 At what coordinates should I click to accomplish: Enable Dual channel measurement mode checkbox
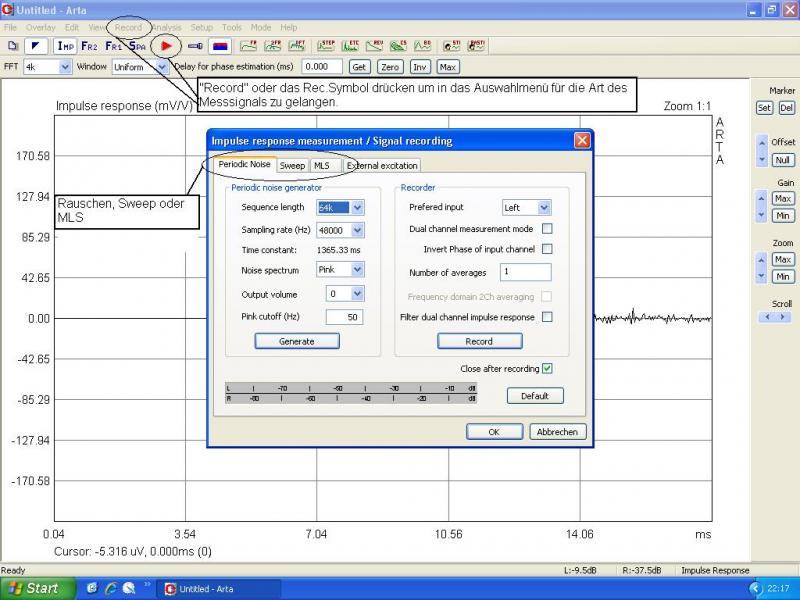tap(547, 229)
